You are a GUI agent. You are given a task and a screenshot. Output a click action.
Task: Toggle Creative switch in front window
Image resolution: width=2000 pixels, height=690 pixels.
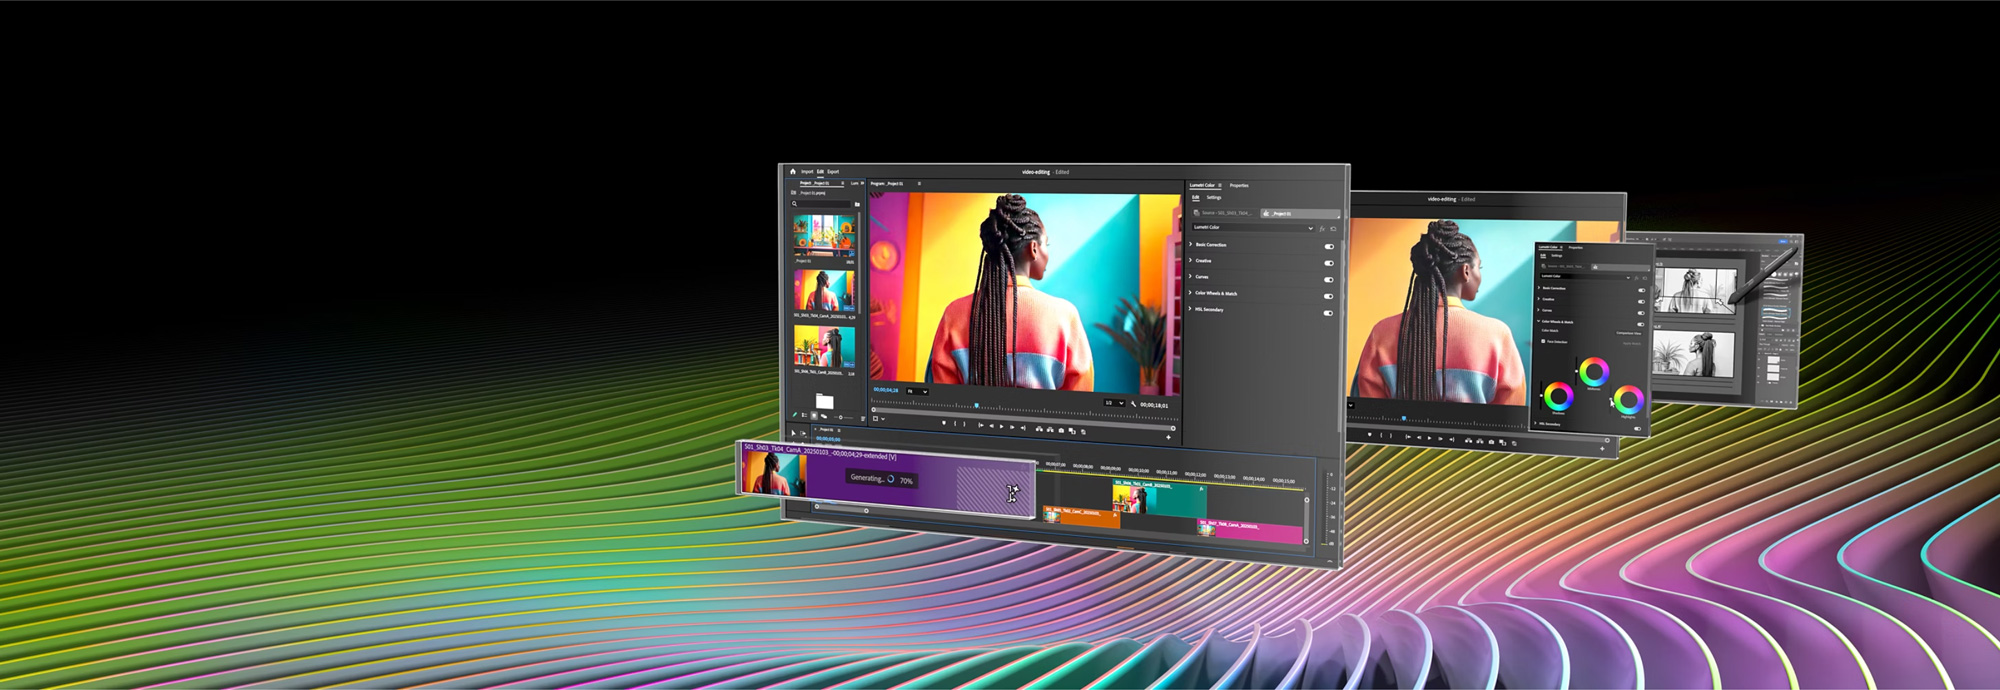point(1329,263)
